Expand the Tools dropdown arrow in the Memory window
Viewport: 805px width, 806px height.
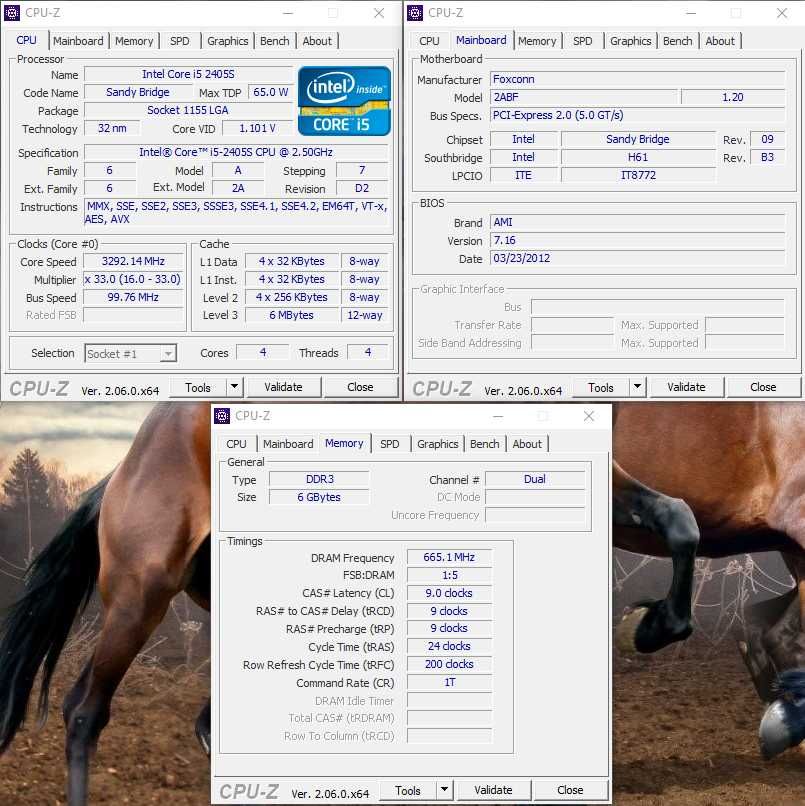[x=444, y=790]
